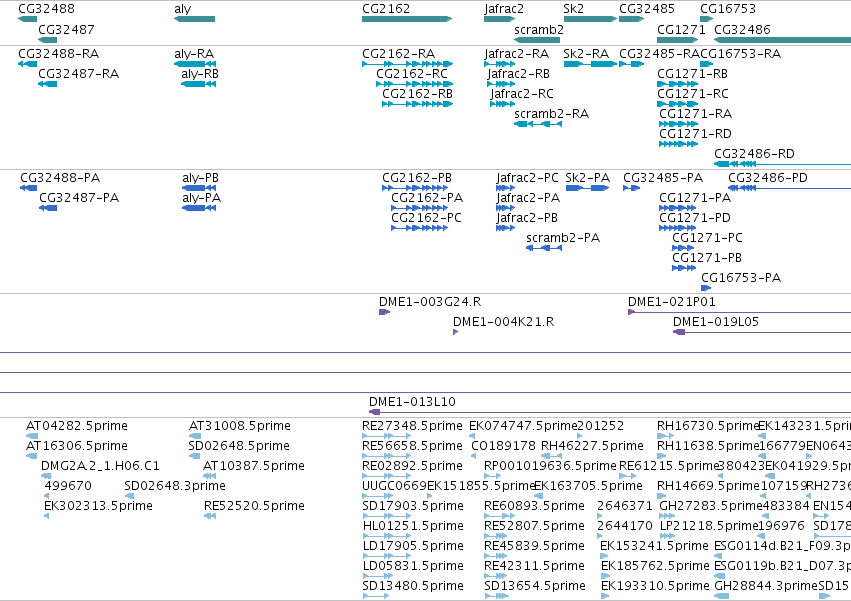Image resolution: width=851 pixels, height=601 pixels.
Task: Click the Jafrac2-RA transcript label
Action: pyautogui.click(x=516, y=54)
